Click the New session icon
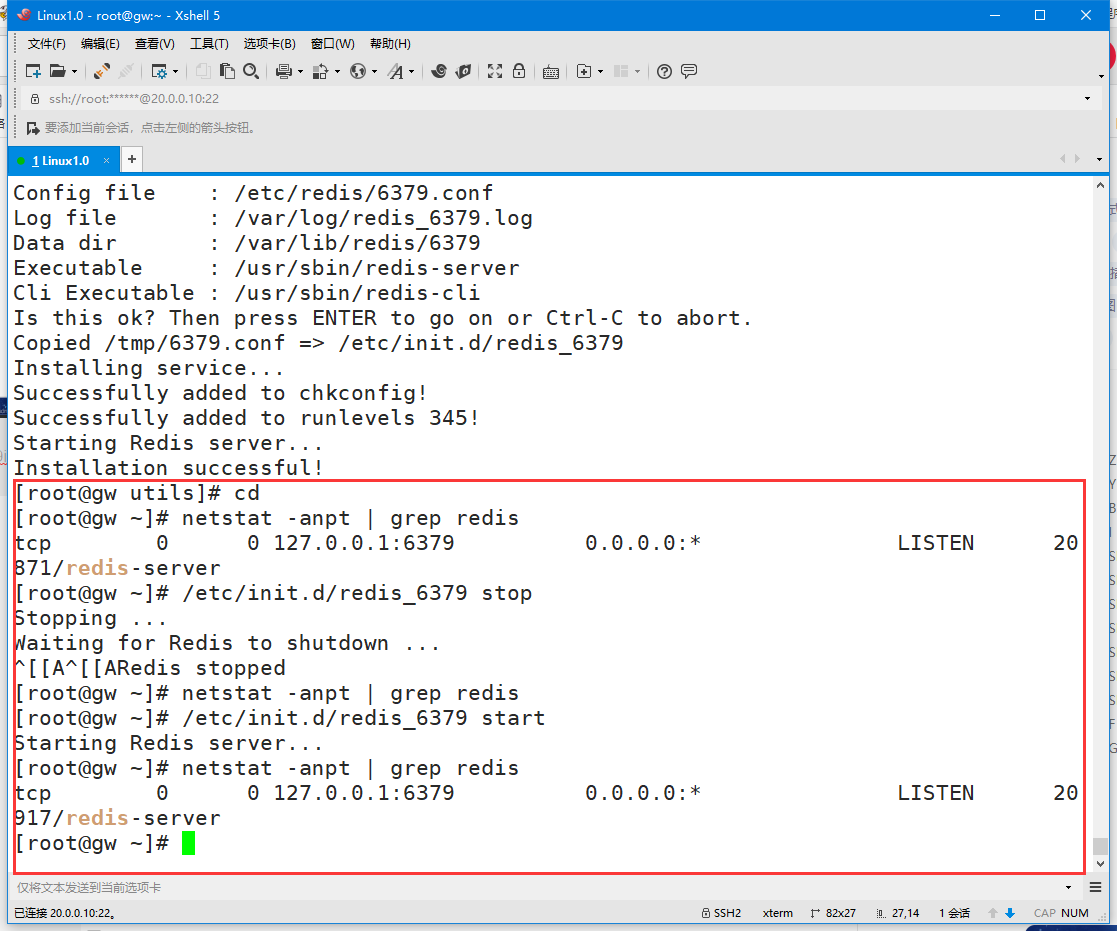The width and height of the screenshot is (1117, 931). pyautogui.click(x=33, y=71)
